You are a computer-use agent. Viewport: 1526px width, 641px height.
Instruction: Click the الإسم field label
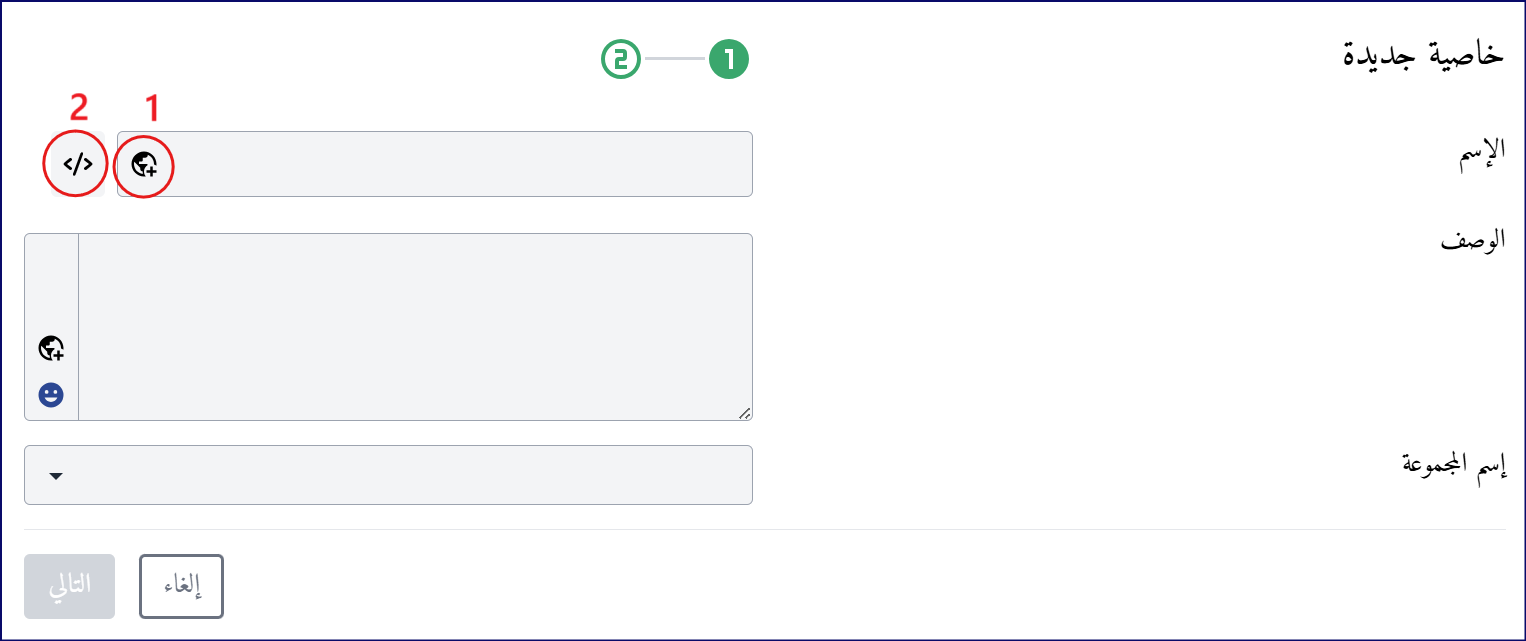click(1479, 153)
